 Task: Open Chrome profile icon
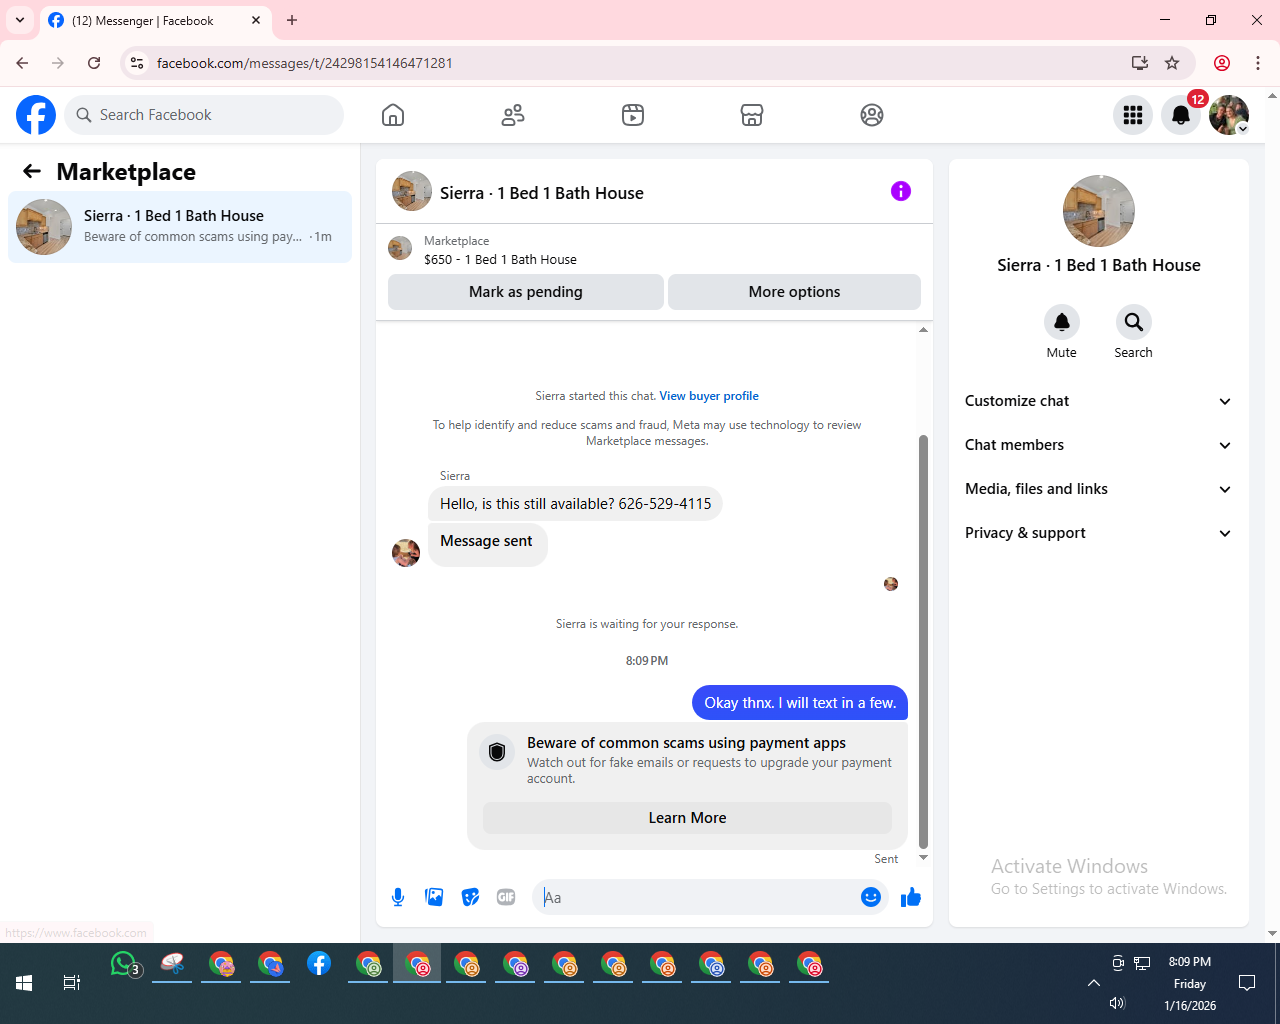click(1222, 63)
